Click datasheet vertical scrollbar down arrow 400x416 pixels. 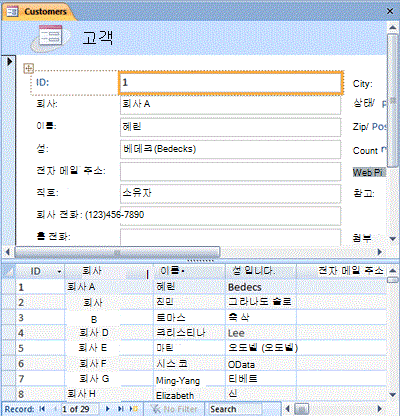[x=393, y=395]
